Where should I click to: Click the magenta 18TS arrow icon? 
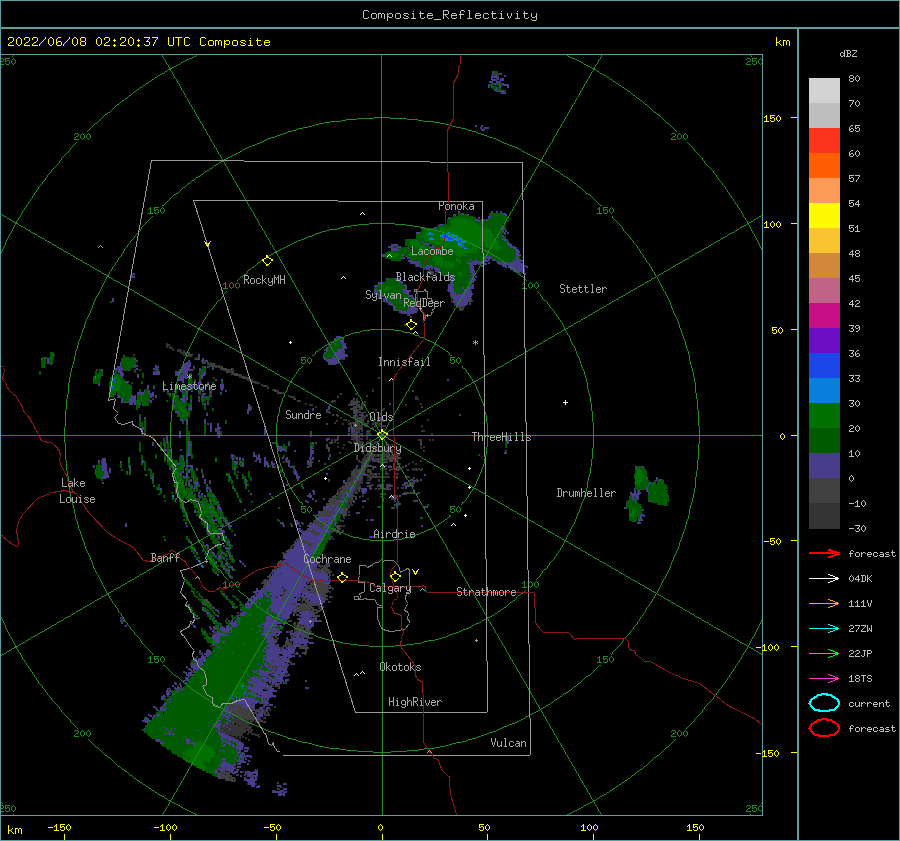(824, 679)
